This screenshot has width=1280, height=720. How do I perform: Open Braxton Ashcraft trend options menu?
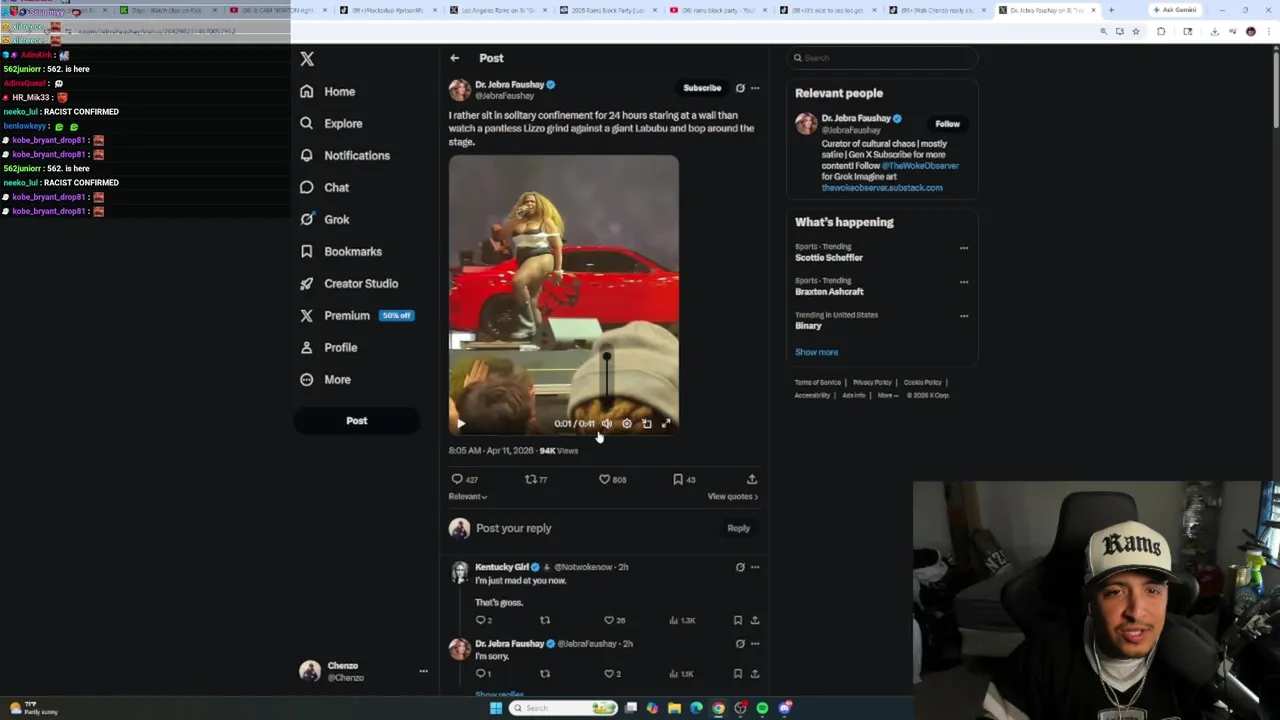pyautogui.click(x=964, y=282)
